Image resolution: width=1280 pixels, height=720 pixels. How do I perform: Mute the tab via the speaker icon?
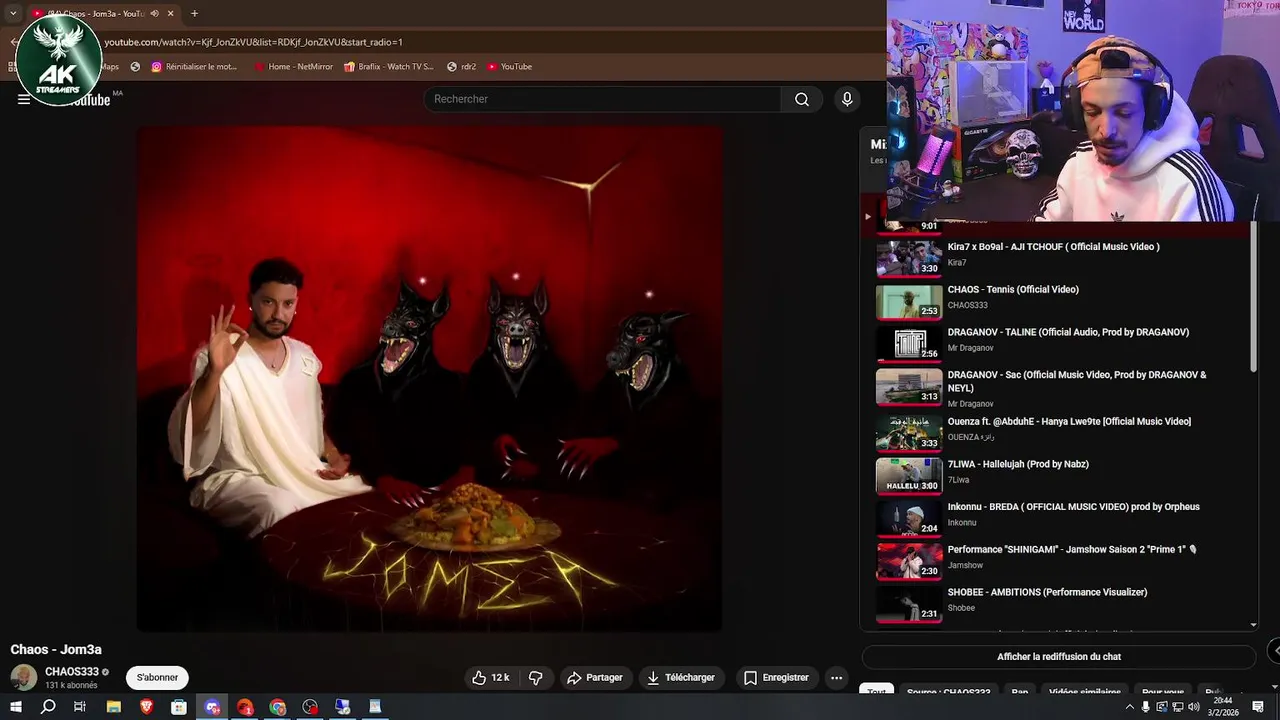coord(154,13)
